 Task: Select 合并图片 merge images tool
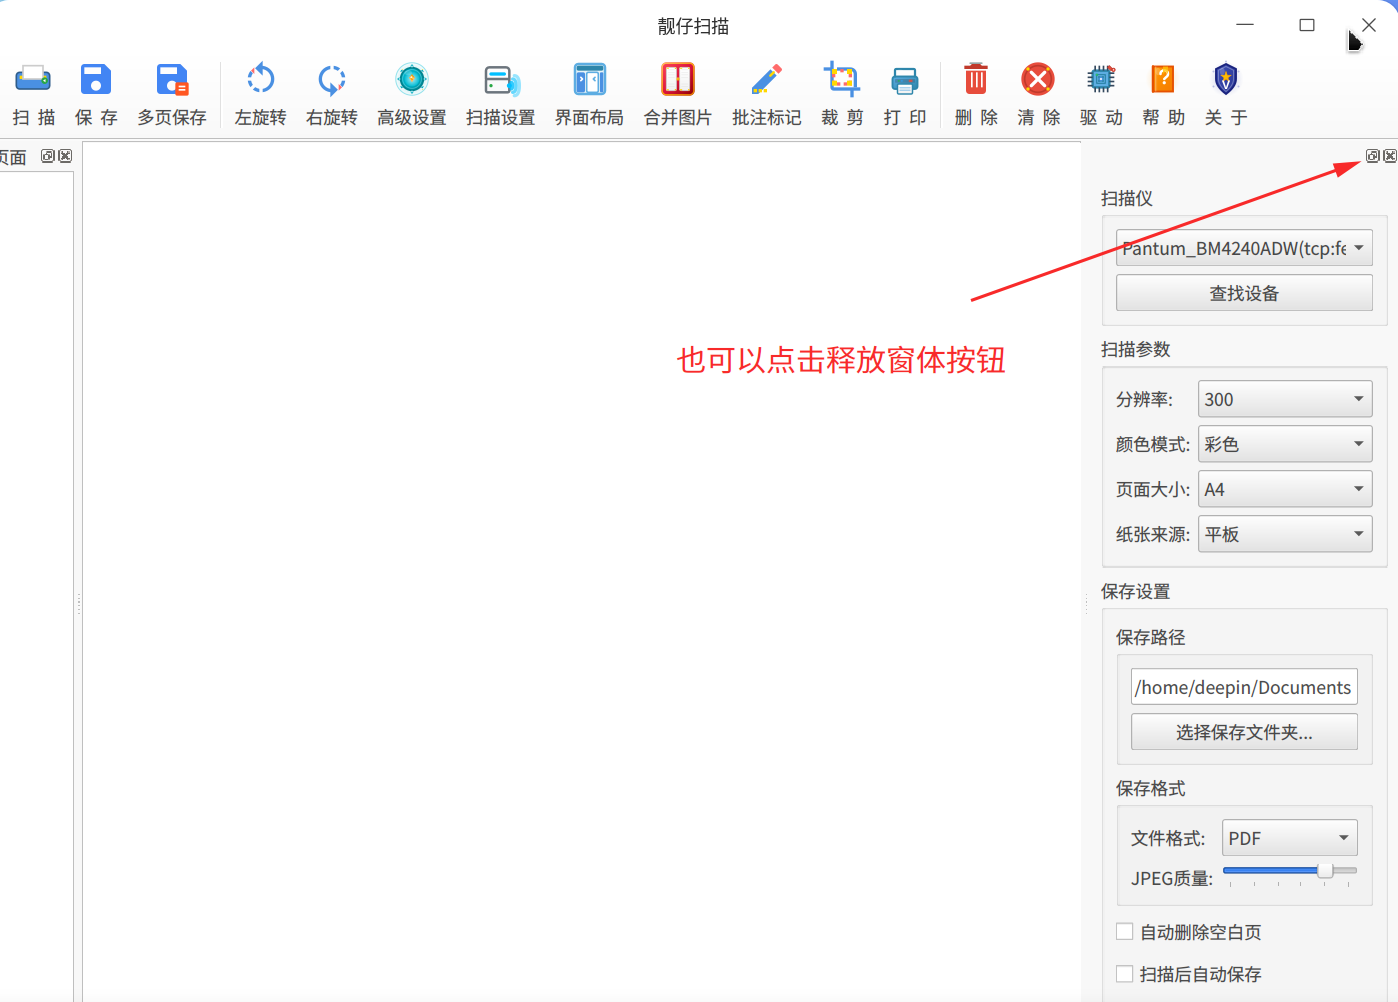click(x=678, y=80)
